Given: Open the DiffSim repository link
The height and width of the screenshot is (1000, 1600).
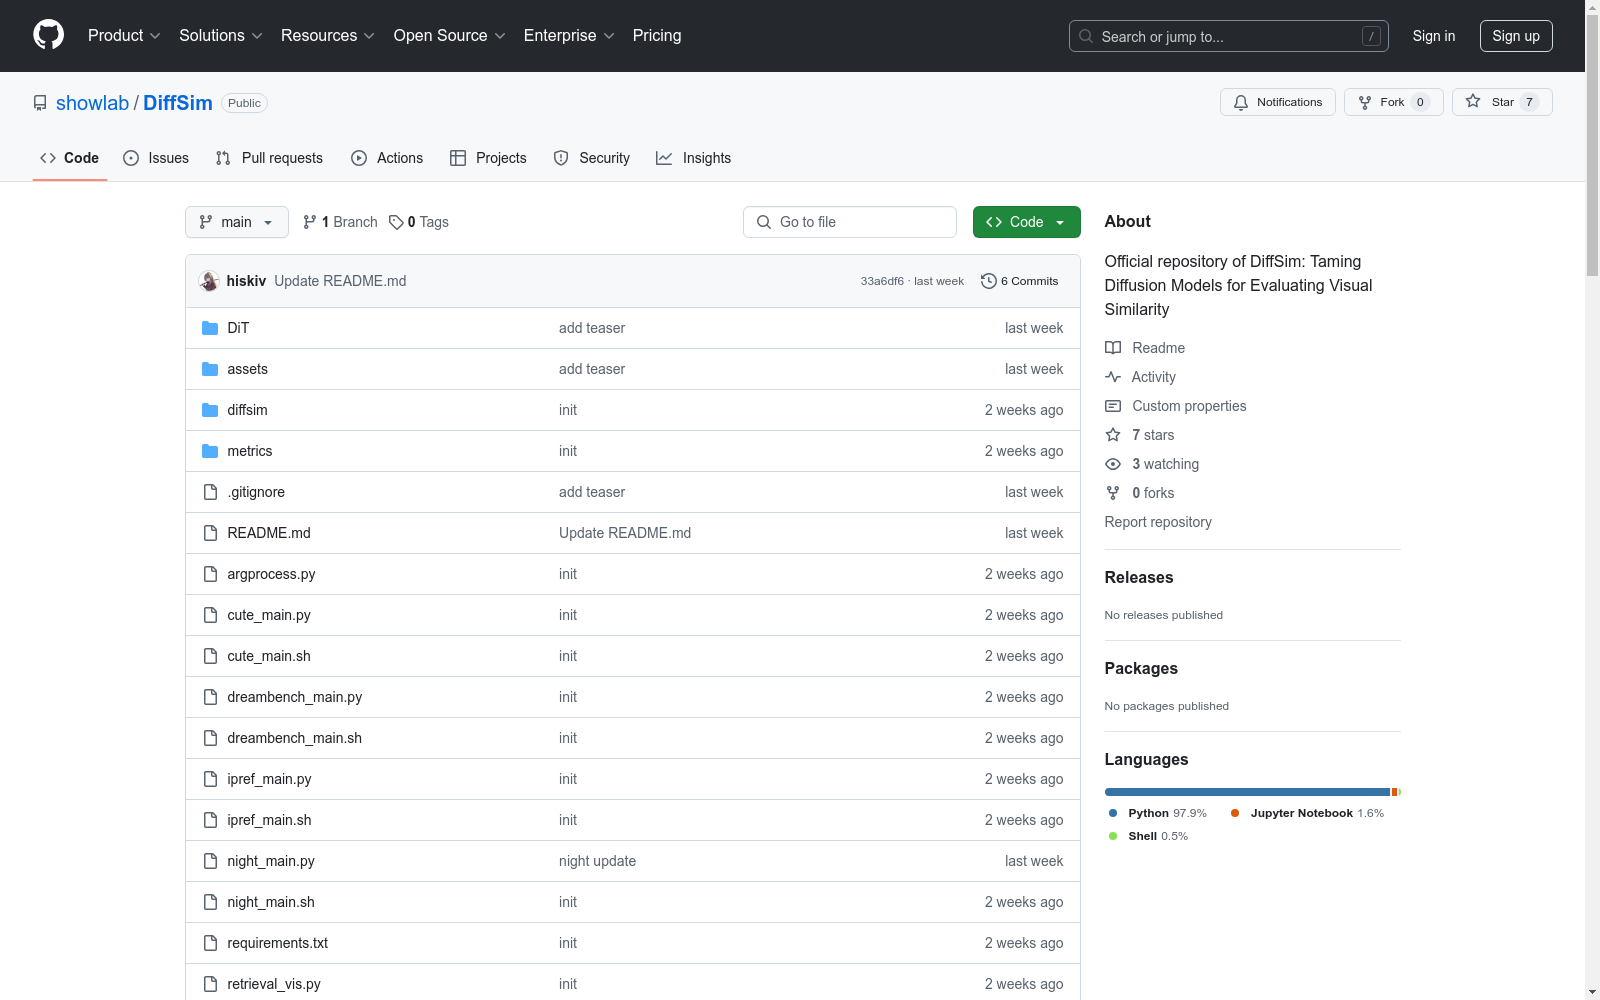Looking at the screenshot, I should 178,103.
